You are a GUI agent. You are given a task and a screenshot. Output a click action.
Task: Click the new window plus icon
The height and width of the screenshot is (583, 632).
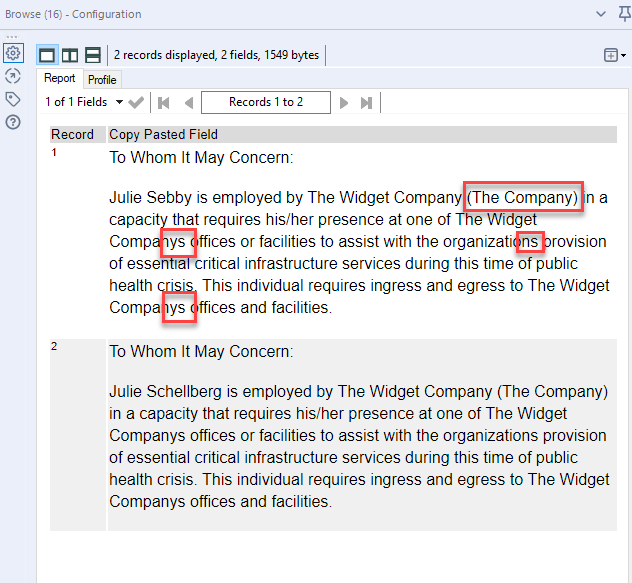coord(611,55)
